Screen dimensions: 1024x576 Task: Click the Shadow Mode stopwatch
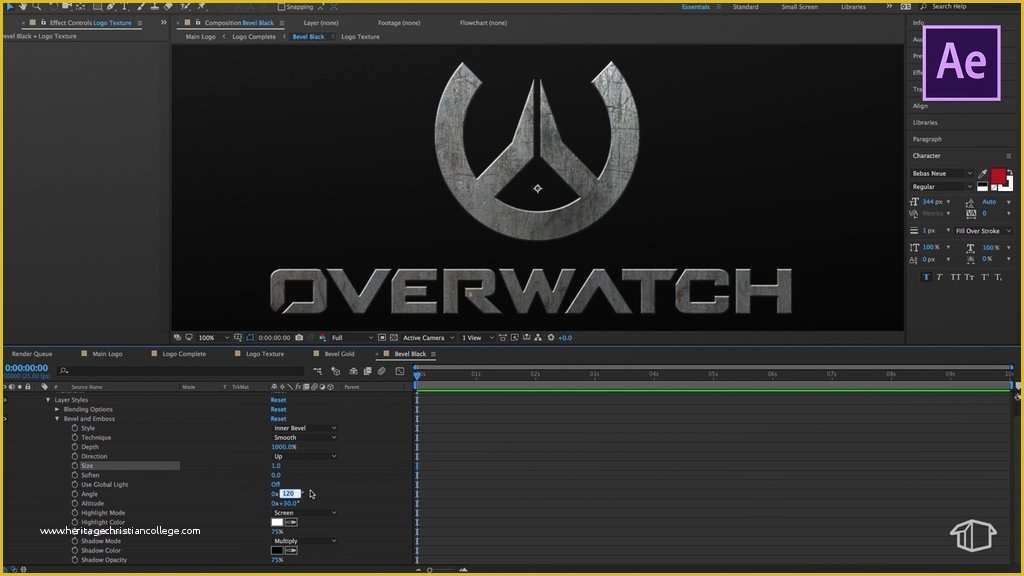[74, 541]
